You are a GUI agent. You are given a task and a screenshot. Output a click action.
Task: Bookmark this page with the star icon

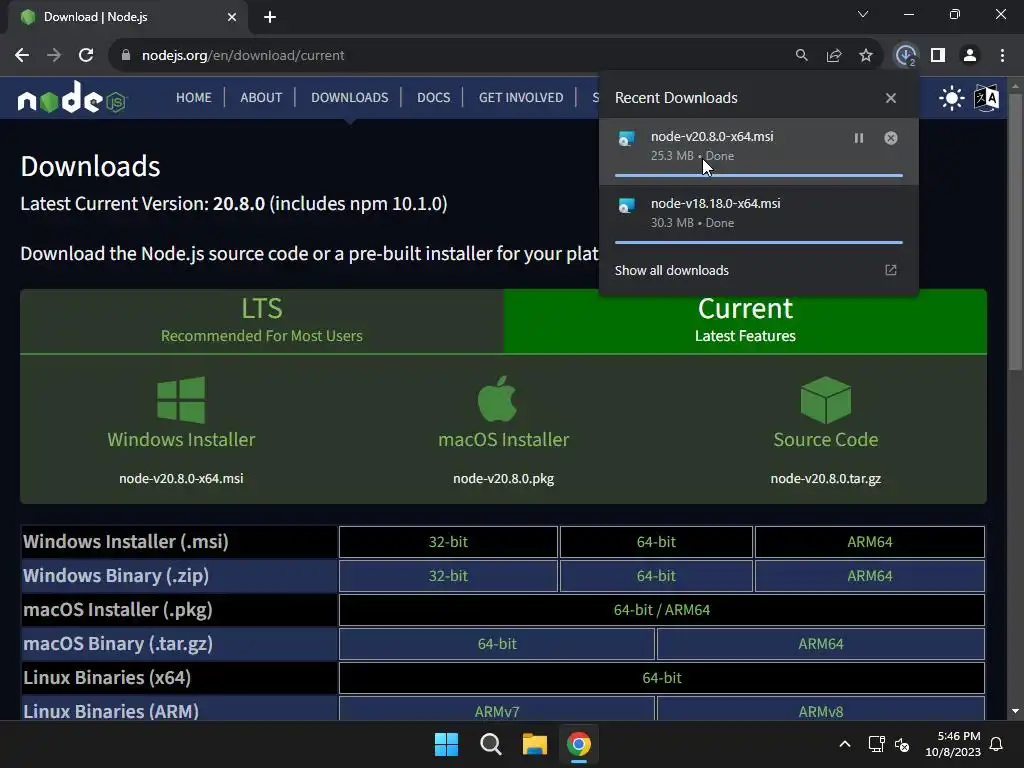point(866,56)
